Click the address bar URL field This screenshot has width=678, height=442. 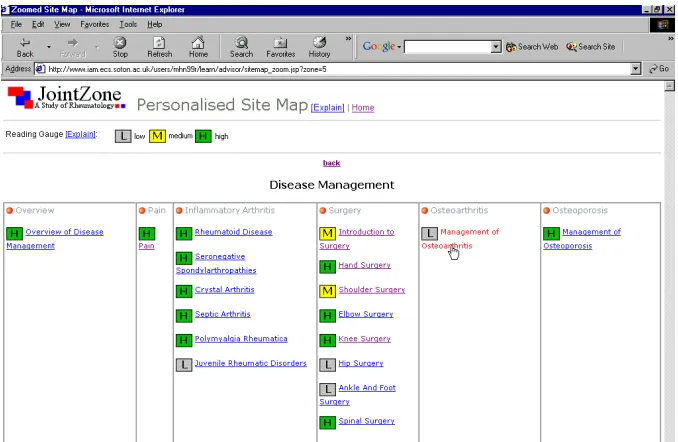point(333,69)
